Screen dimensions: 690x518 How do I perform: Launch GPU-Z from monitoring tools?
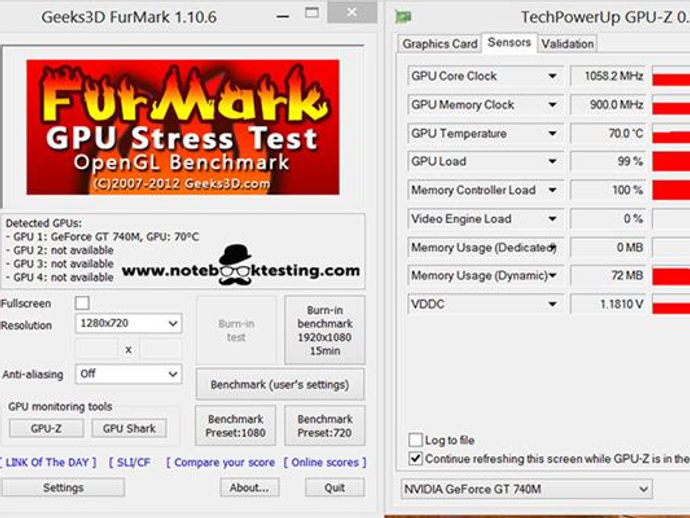(46, 428)
